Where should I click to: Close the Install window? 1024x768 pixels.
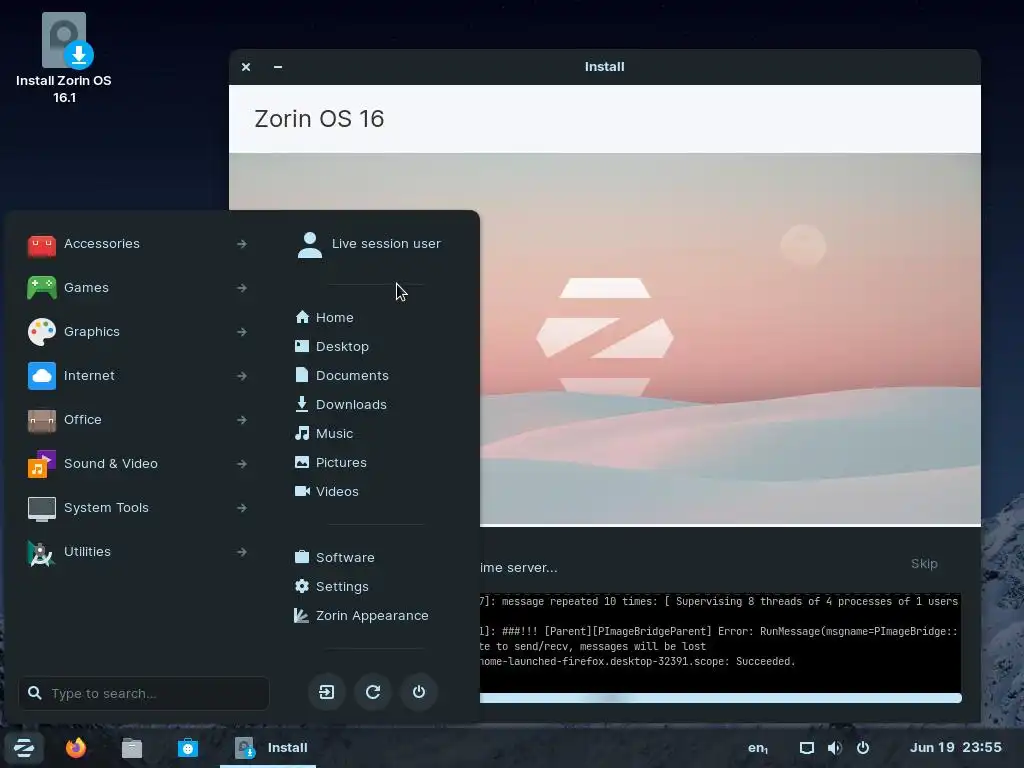(246, 67)
